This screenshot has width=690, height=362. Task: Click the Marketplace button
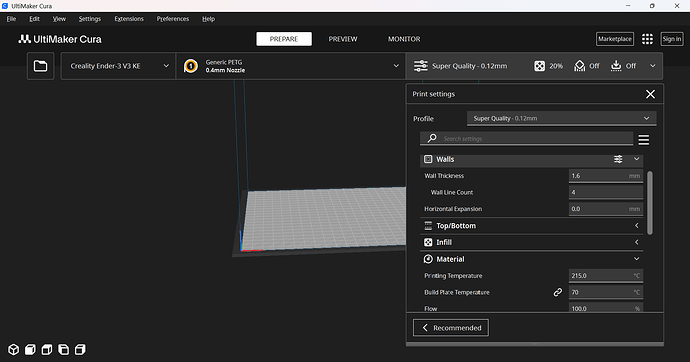tap(615, 39)
